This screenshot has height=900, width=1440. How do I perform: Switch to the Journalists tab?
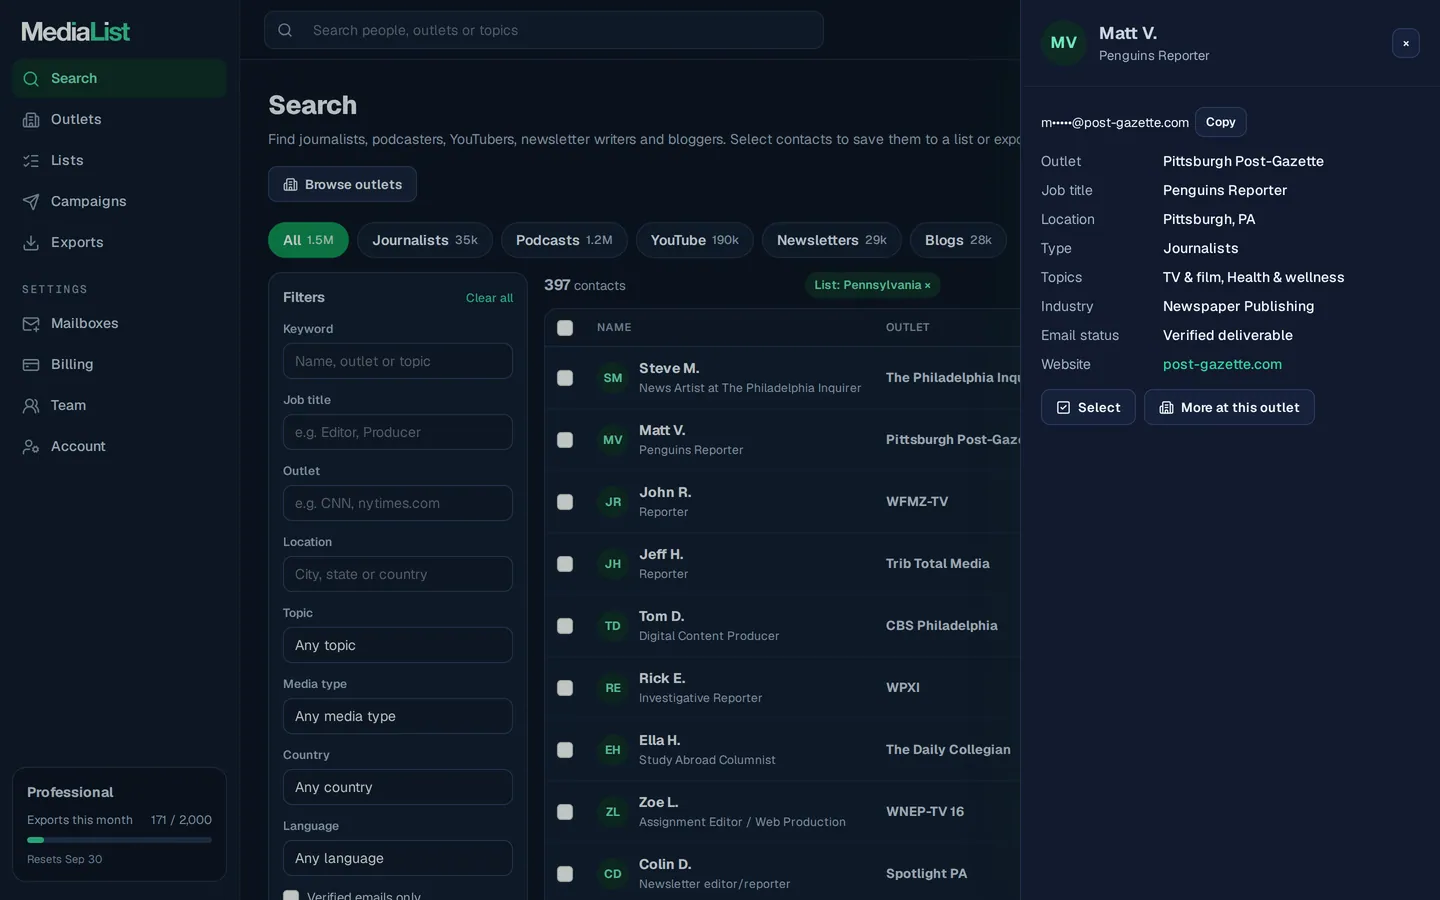(x=425, y=240)
